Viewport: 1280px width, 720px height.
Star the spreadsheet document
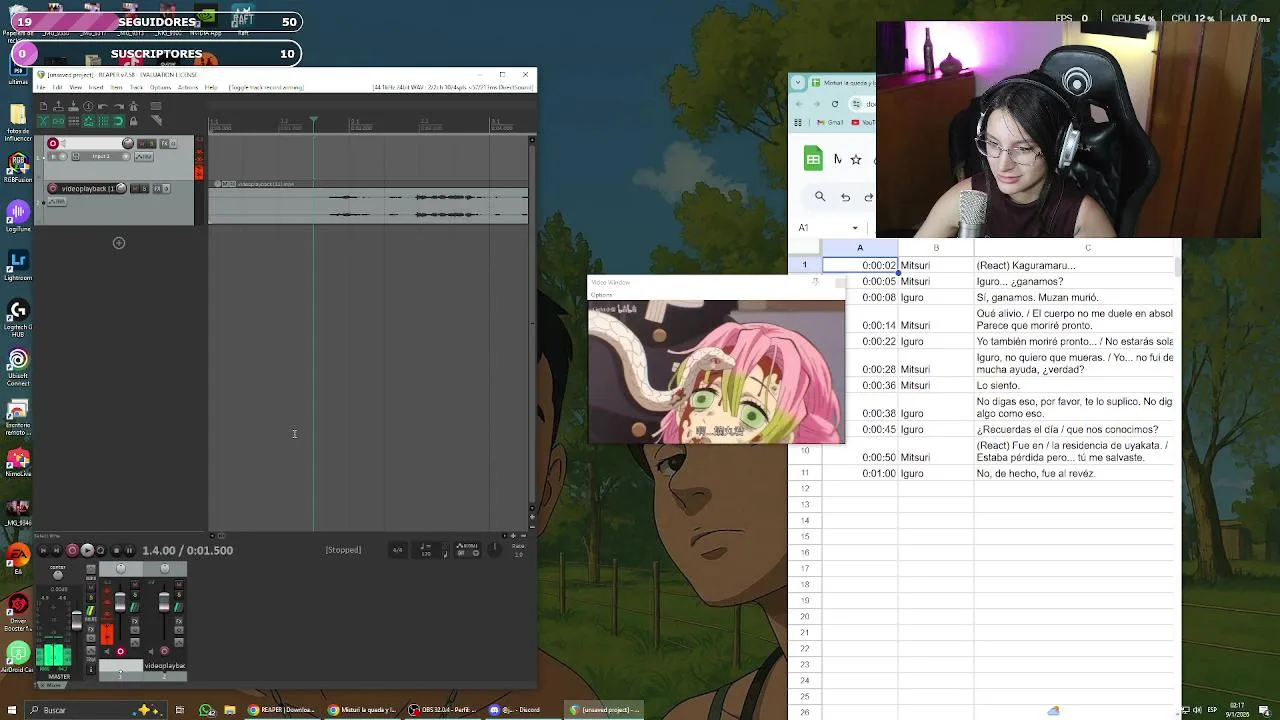pos(855,159)
